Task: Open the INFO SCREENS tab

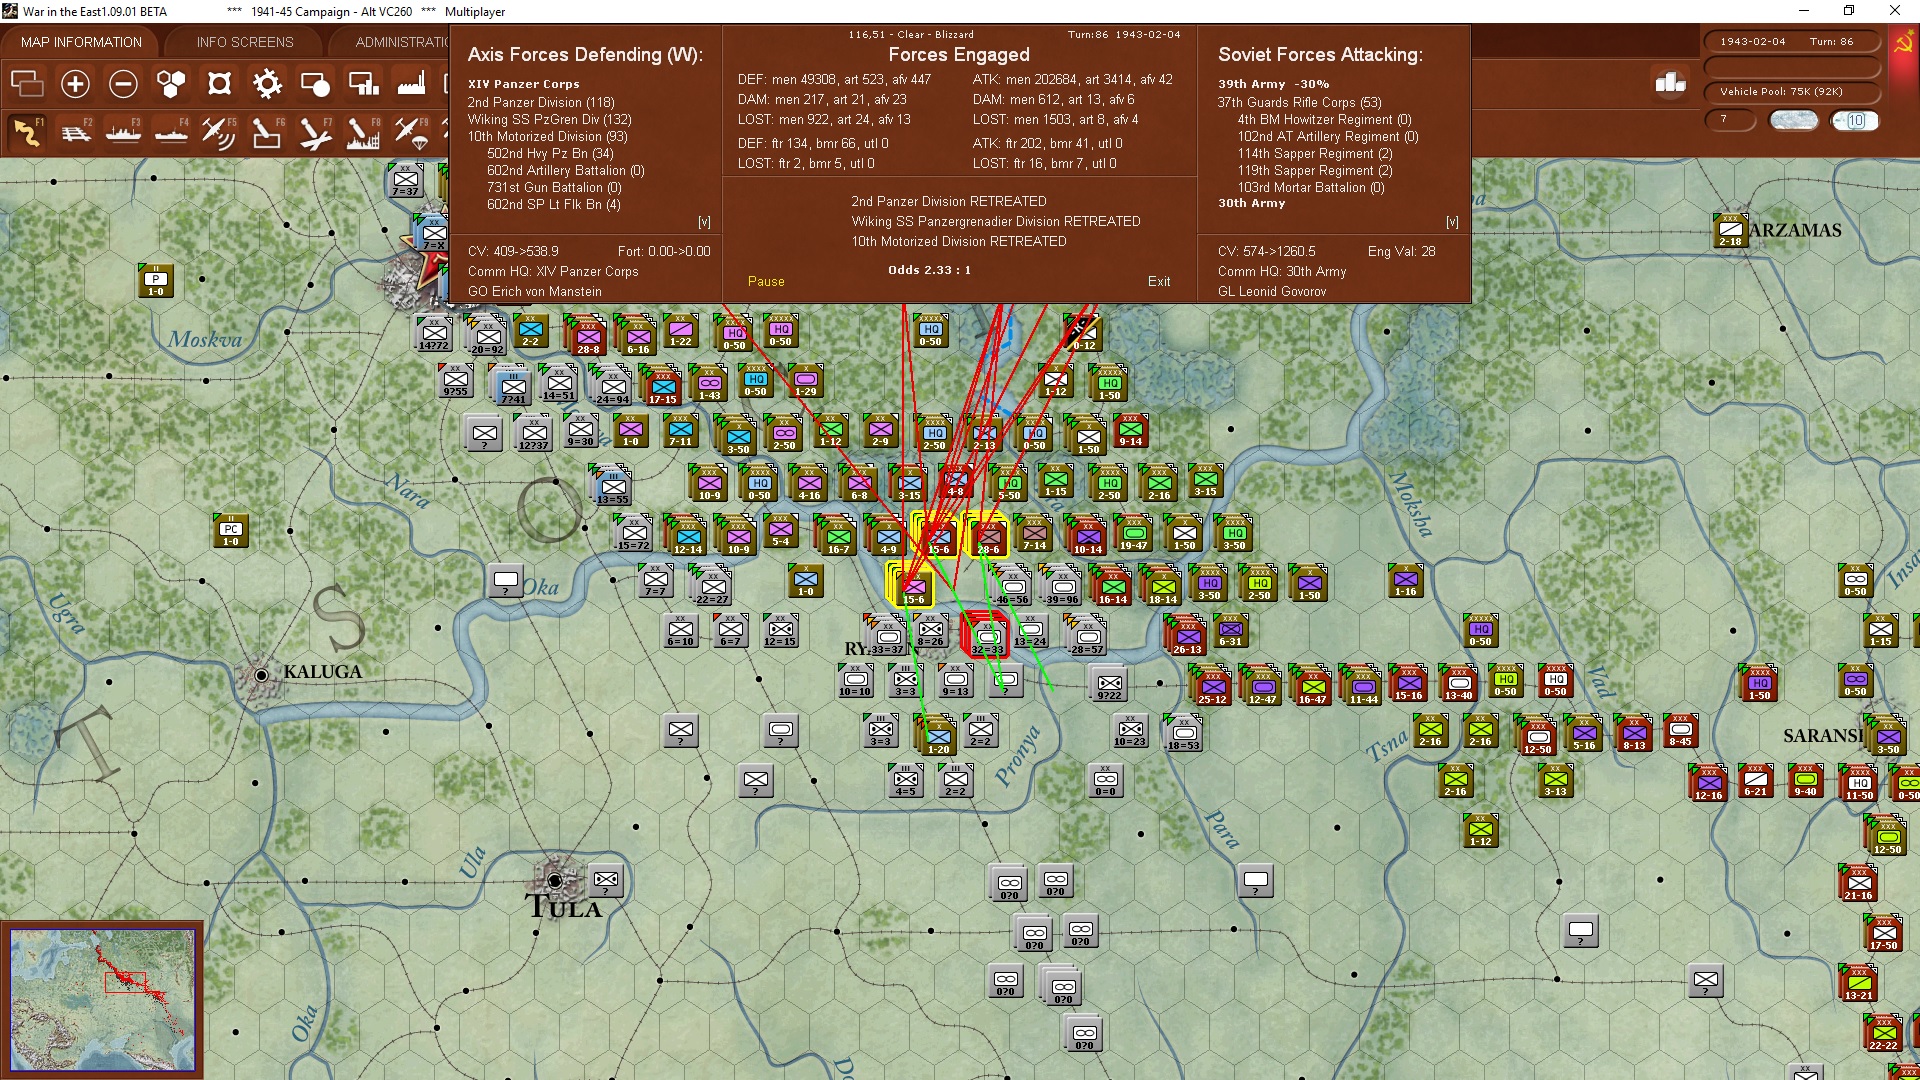Action: (x=245, y=42)
